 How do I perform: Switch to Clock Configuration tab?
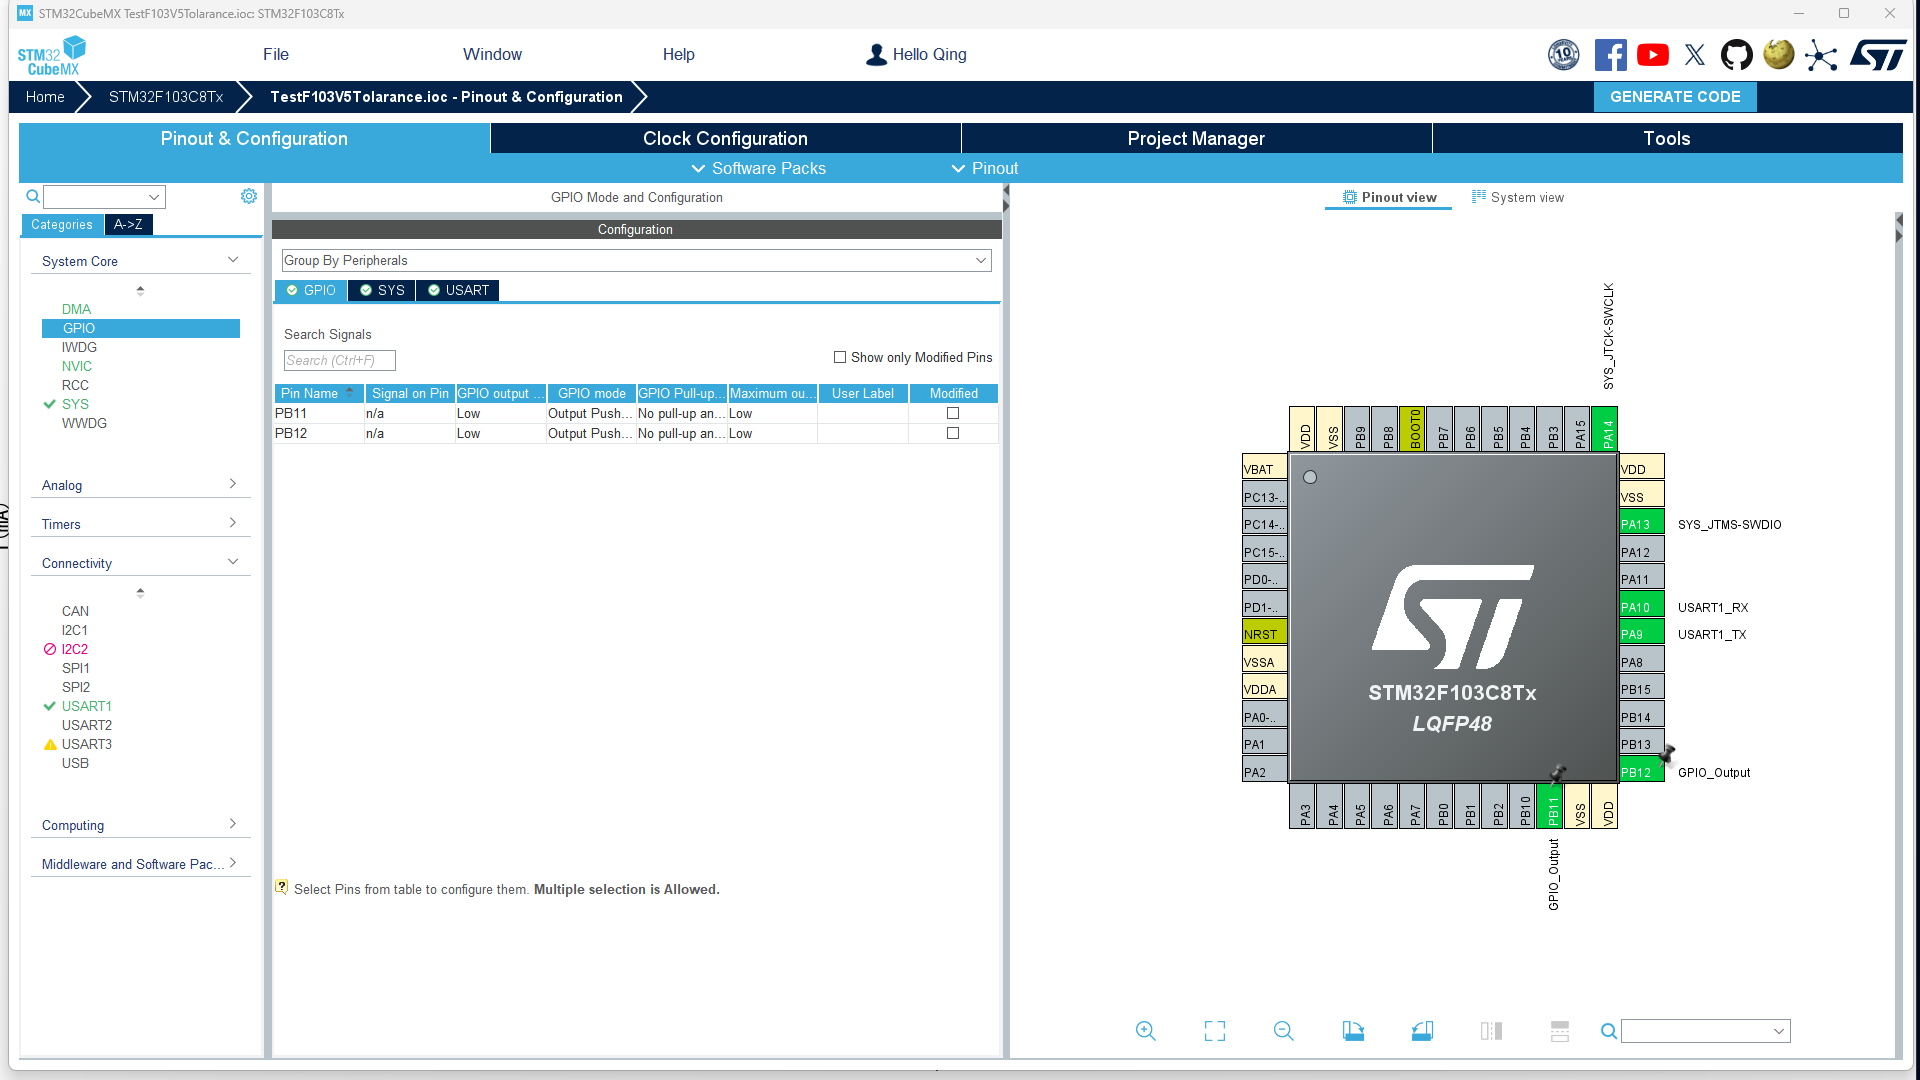point(725,138)
